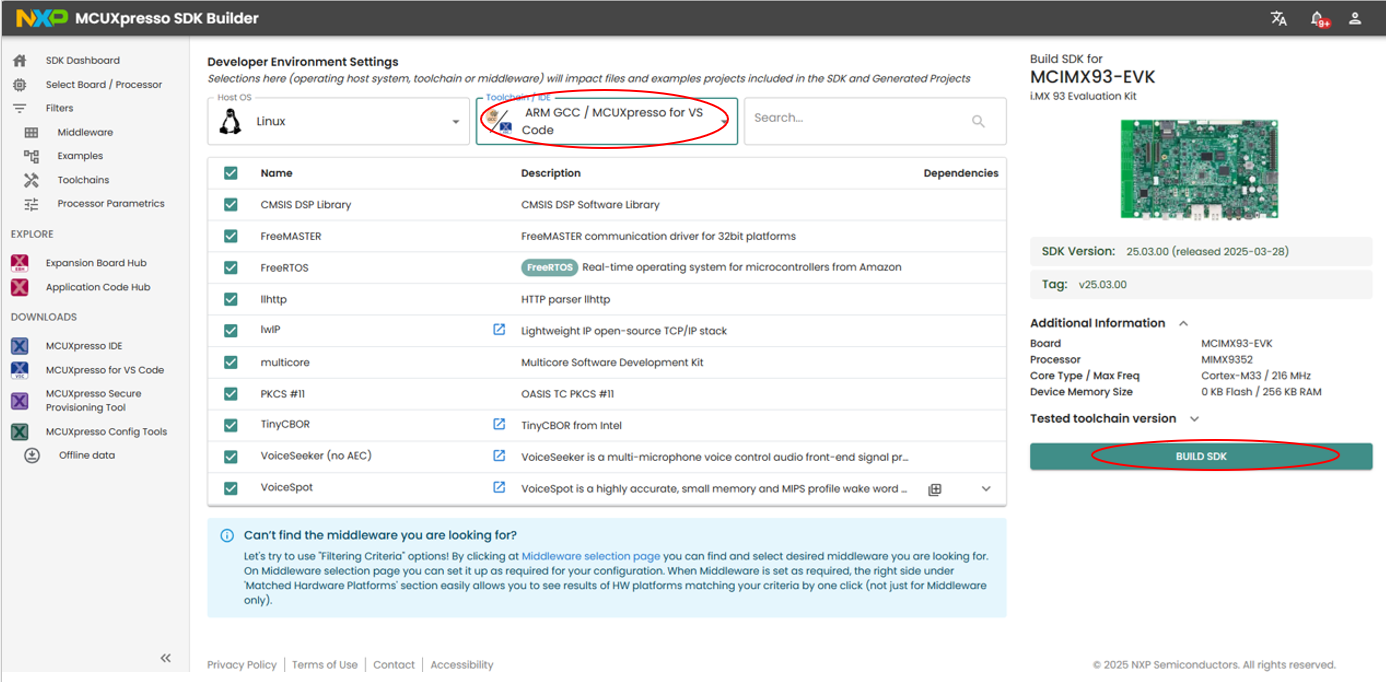Click the SDK Dashboard home icon
The image size is (1386, 682).
coord(19,60)
